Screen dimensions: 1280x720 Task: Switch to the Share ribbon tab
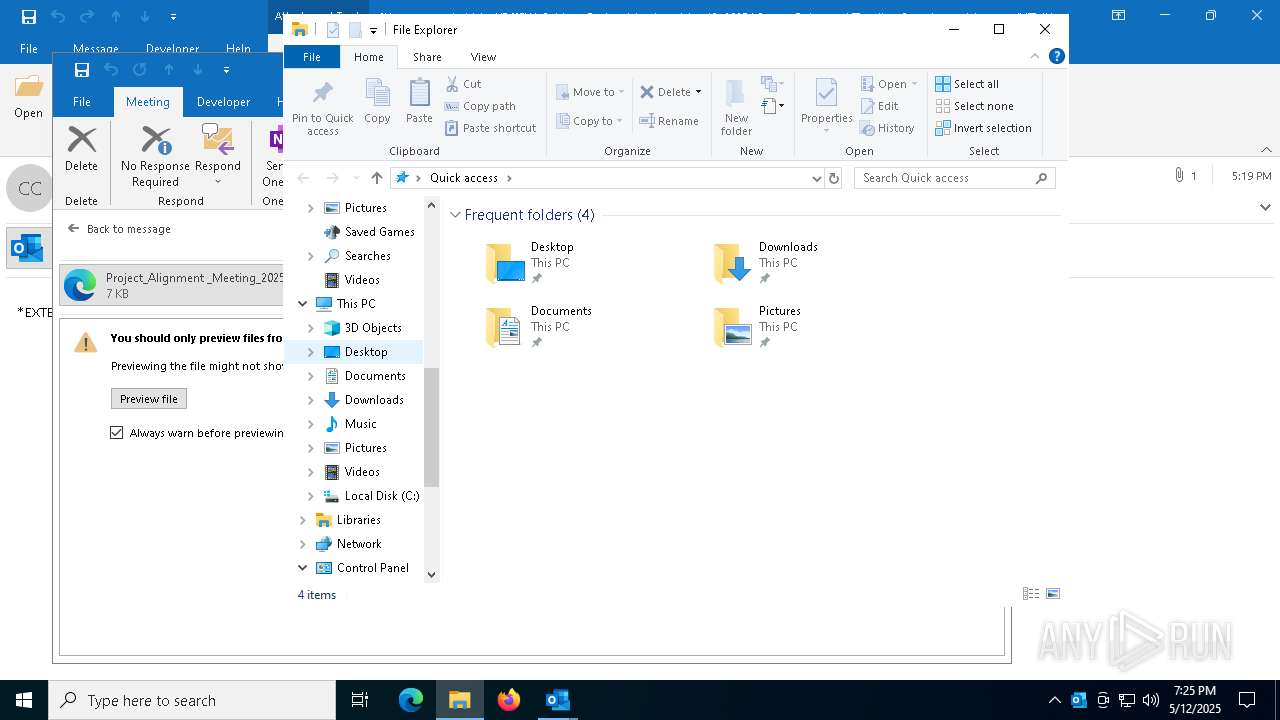click(x=427, y=57)
